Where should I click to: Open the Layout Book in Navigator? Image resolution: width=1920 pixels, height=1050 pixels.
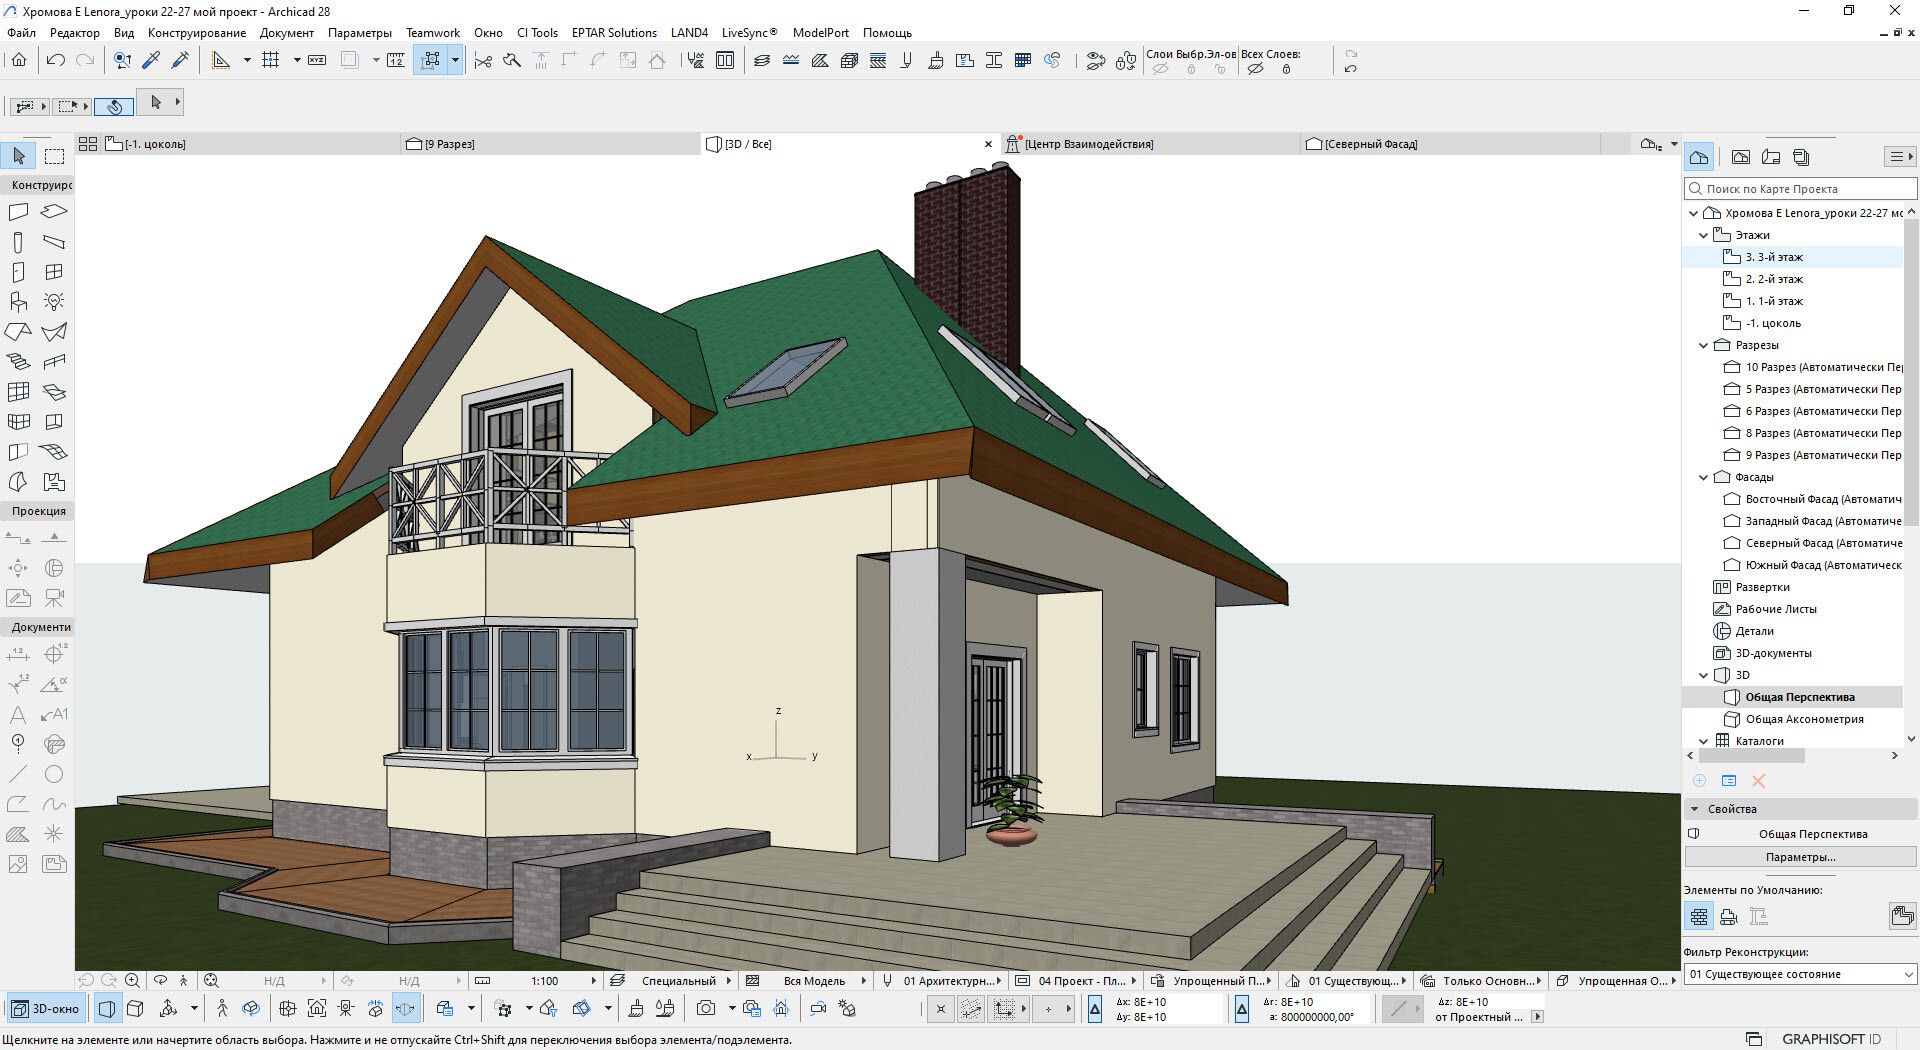pyautogui.click(x=1771, y=157)
